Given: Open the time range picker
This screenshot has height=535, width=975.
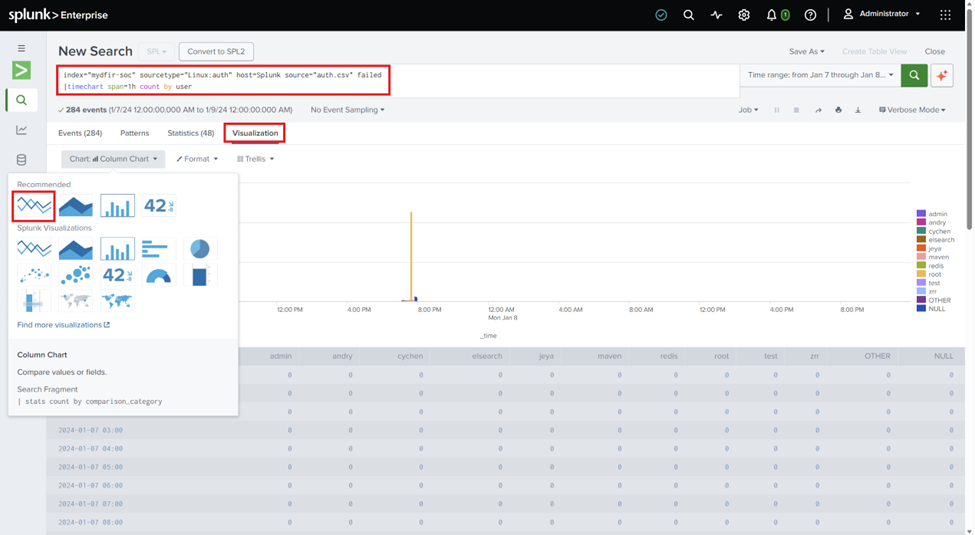Looking at the screenshot, I should [820, 75].
